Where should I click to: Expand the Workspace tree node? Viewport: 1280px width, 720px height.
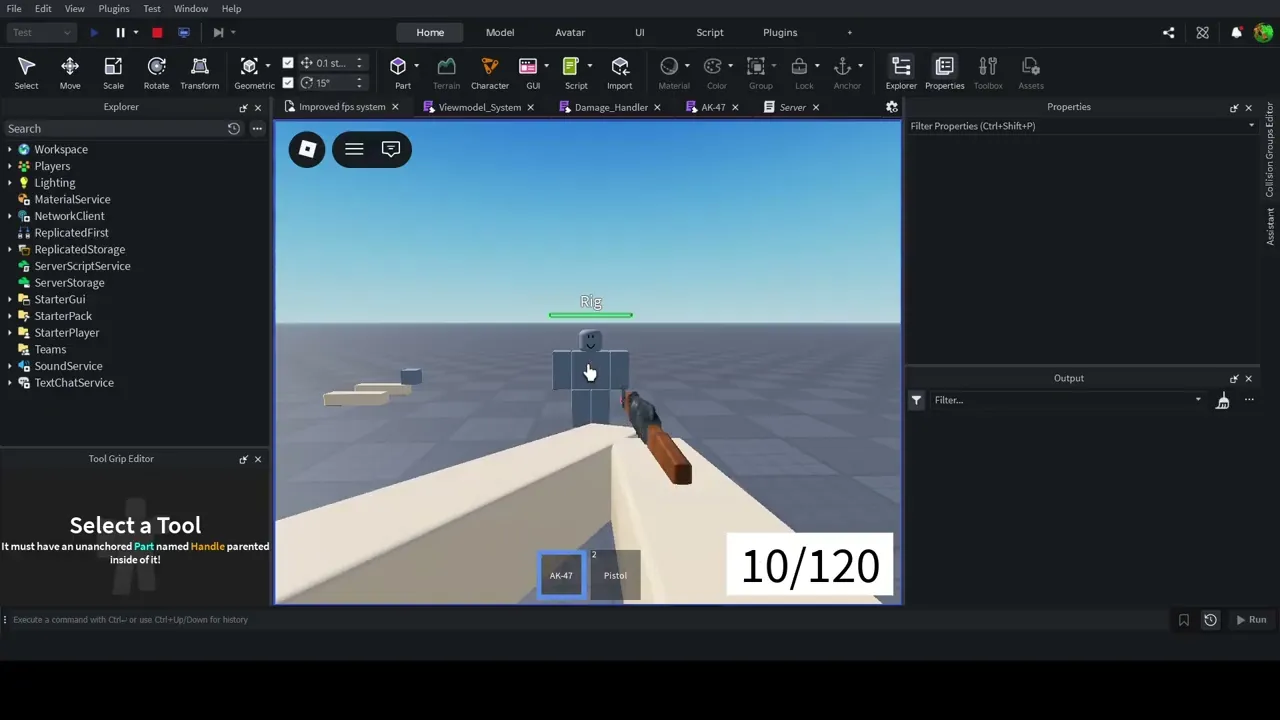coord(10,149)
